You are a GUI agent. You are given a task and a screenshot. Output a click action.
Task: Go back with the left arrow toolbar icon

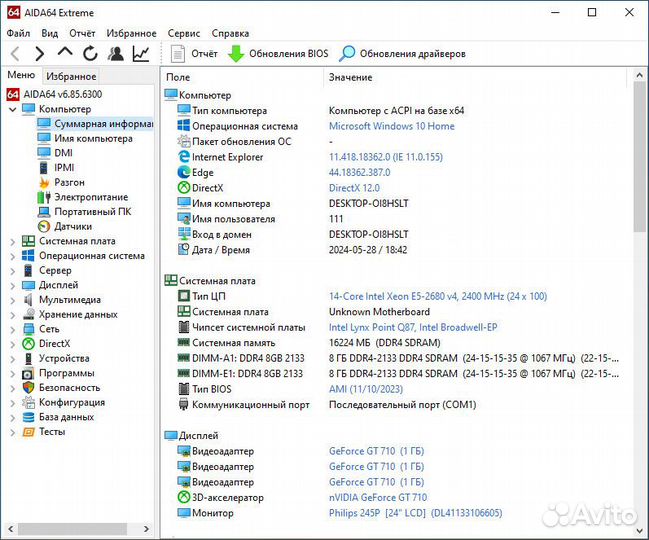coord(15,54)
